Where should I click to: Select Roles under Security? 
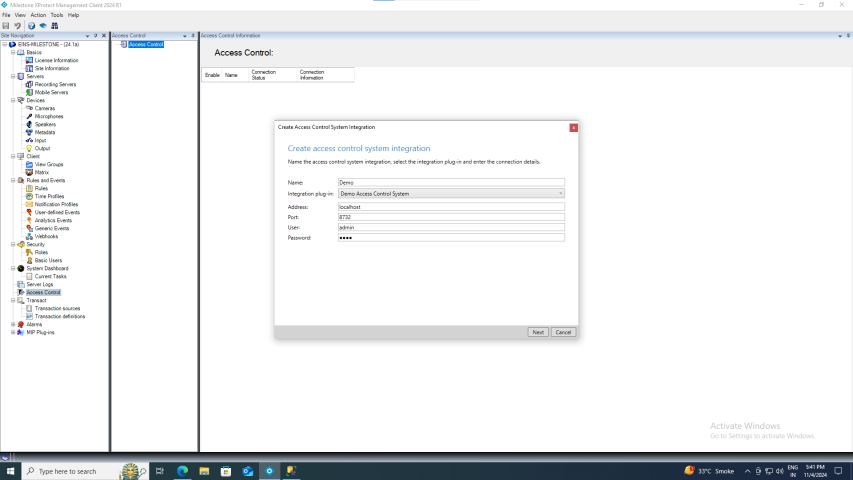click(41, 252)
